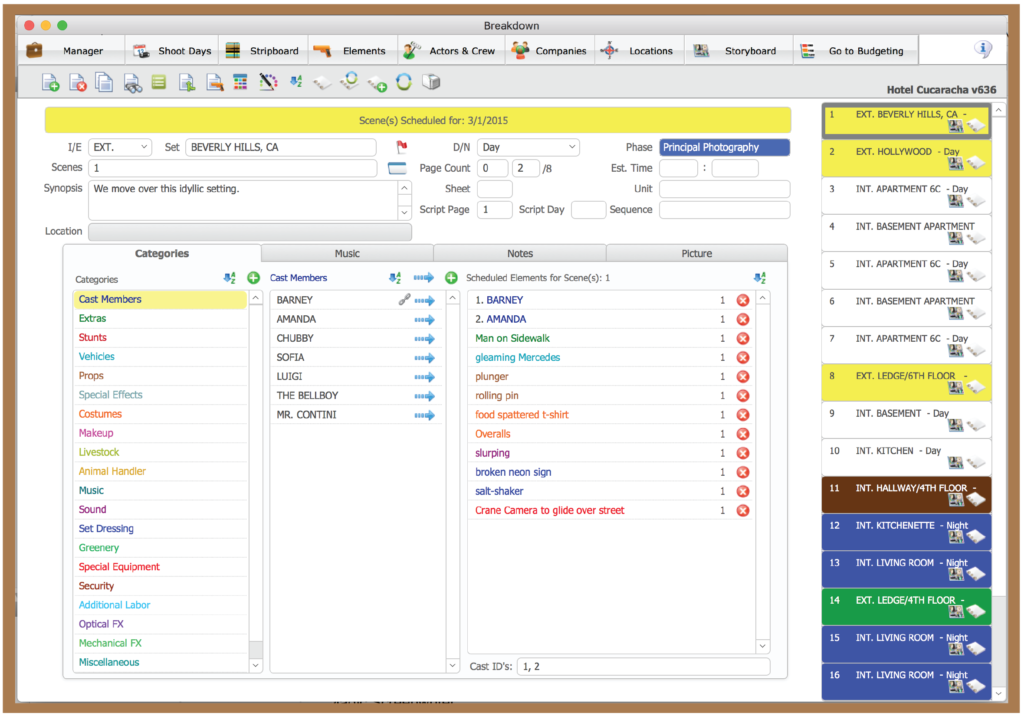Add a new category with green plus
This screenshot has width=1024, height=716.
[253, 278]
